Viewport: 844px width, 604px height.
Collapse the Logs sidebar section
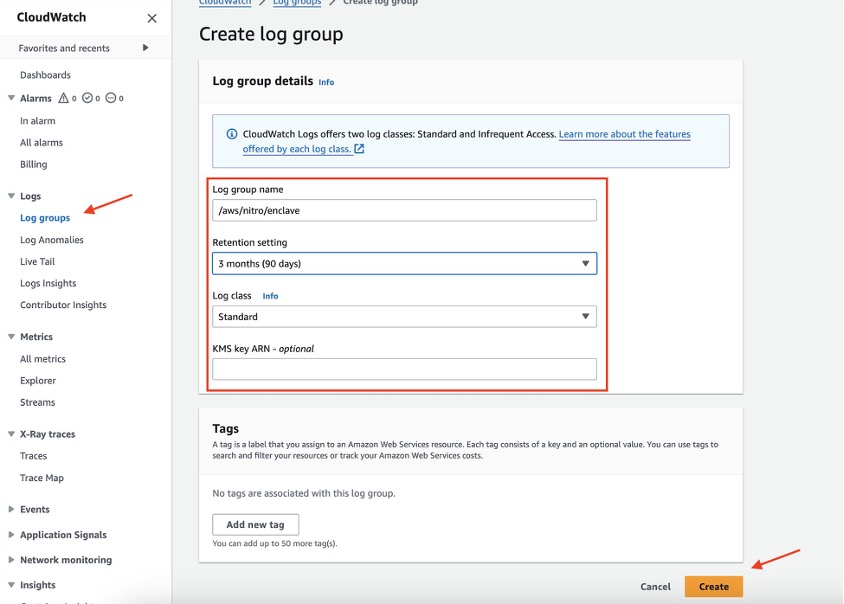click(12, 195)
